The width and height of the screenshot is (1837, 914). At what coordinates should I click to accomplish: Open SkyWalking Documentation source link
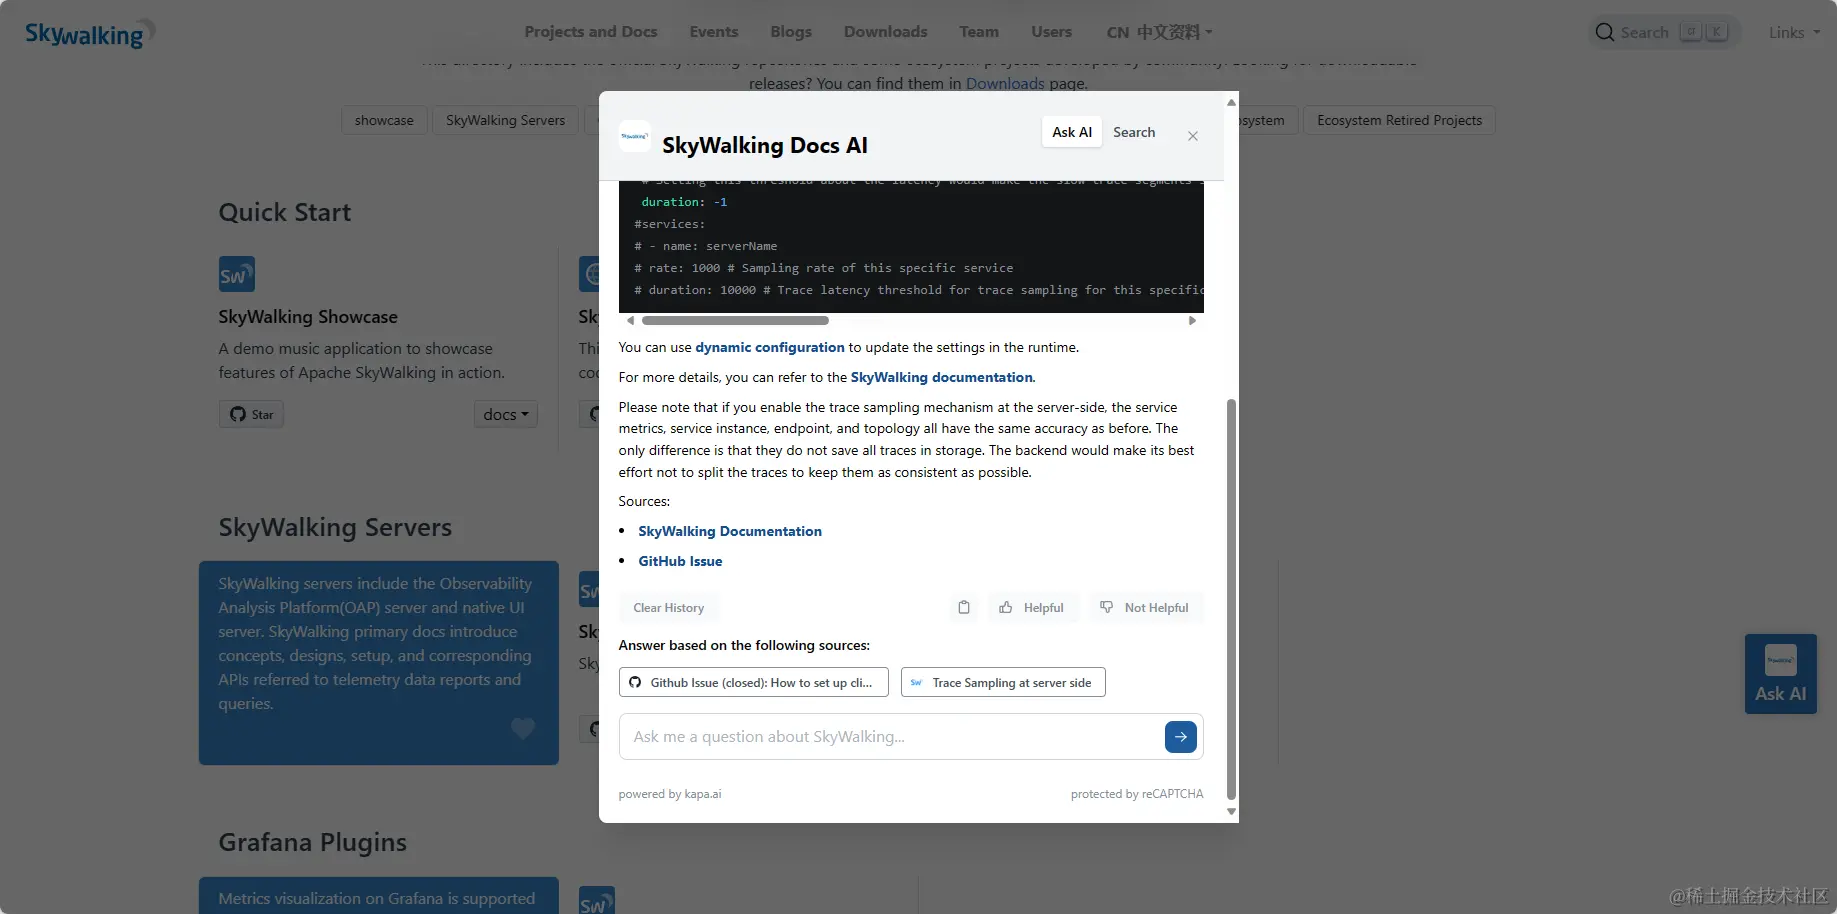pyautogui.click(x=730, y=531)
